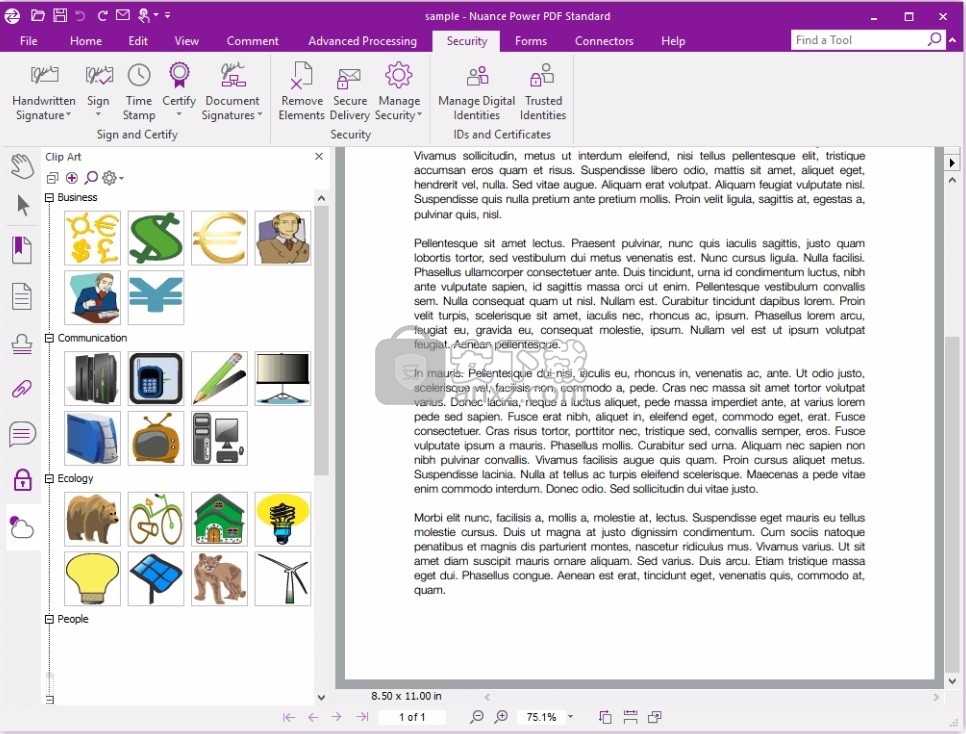966x734 pixels.
Task: Open Secure Delivery
Action: (349, 91)
